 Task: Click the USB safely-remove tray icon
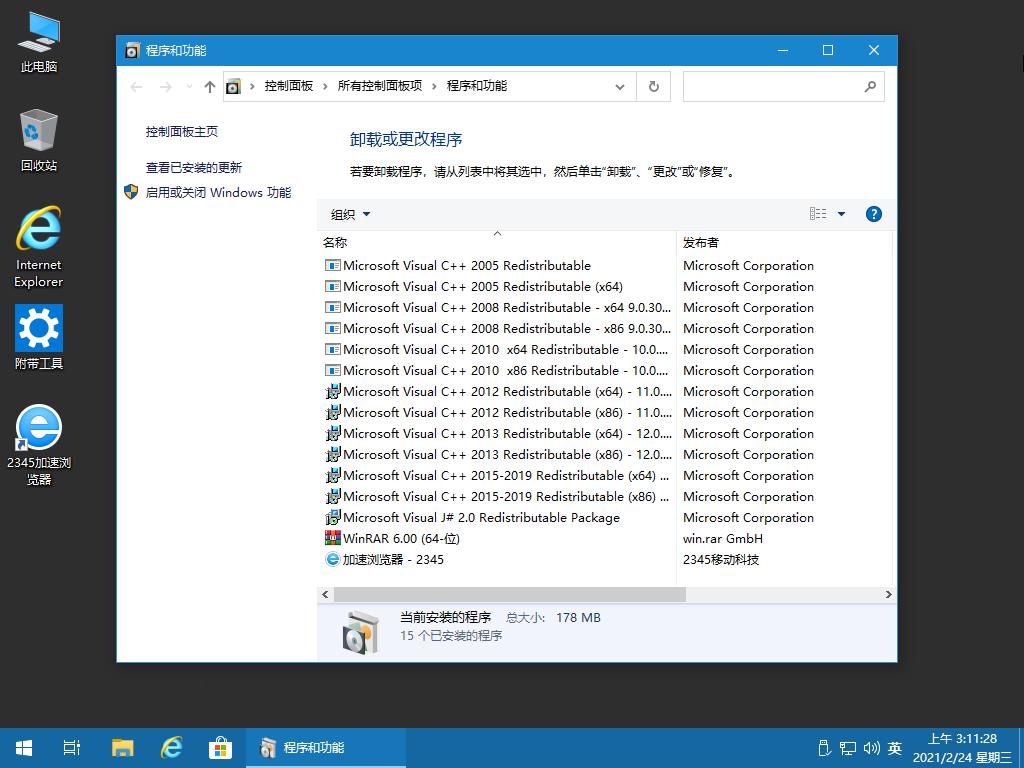tap(824, 748)
